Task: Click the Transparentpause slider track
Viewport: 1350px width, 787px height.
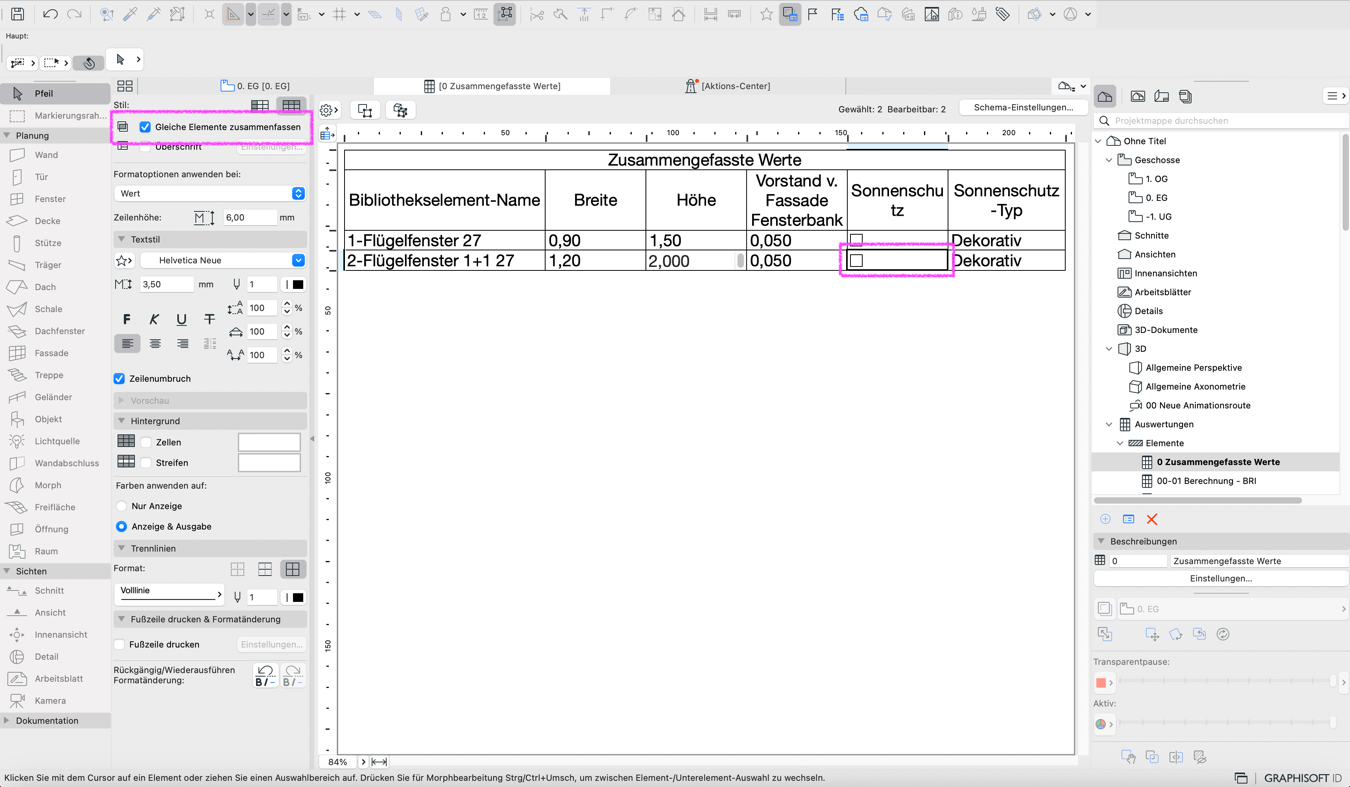Action: coord(1227,682)
